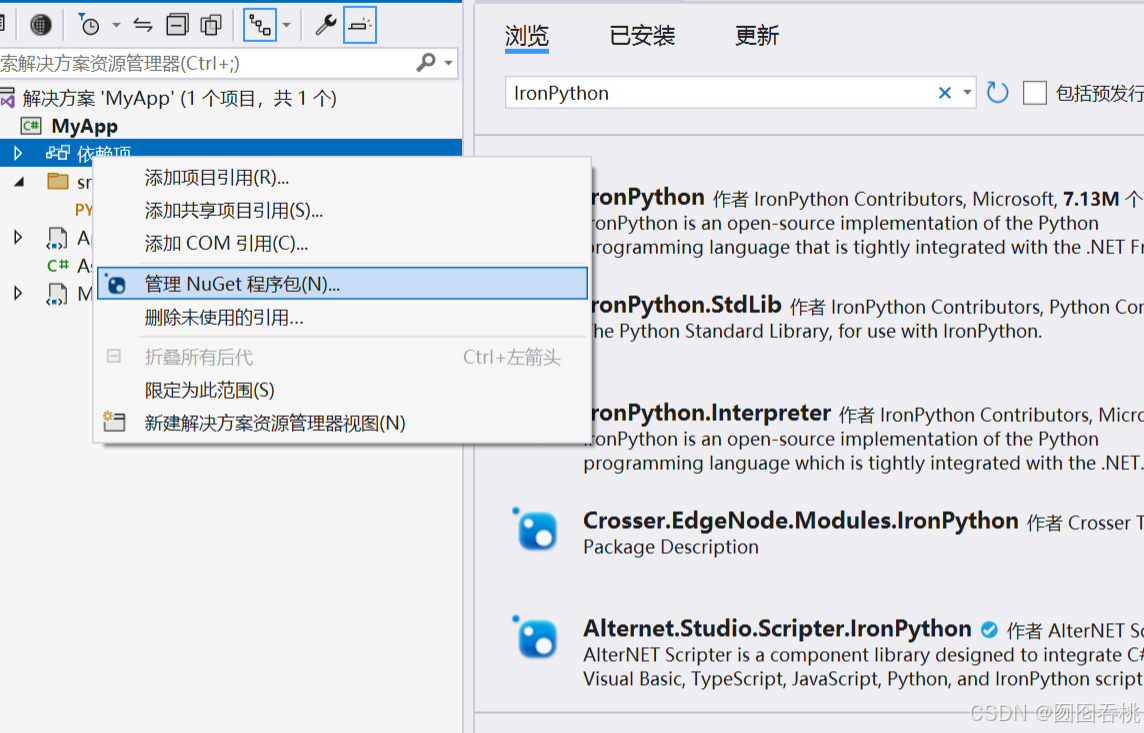
Task: Click the Crosser package NuGet icon
Action: coord(536,529)
